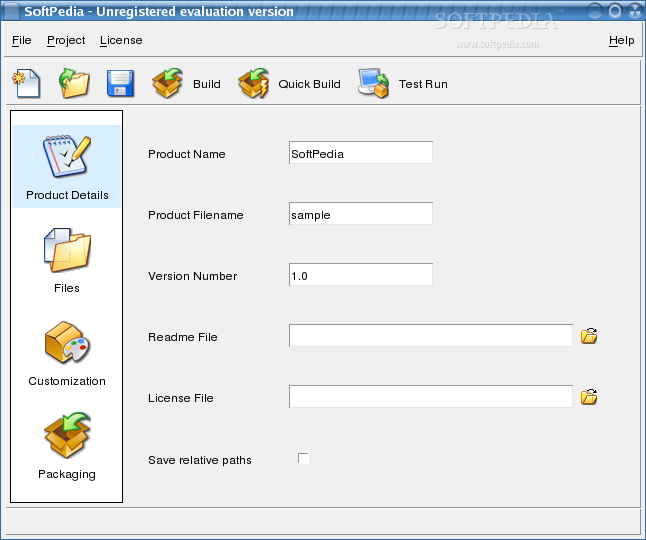Click the New Project toolbar icon
Image resolution: width=646 pixels, height=540 pixels.
(26, 84)
